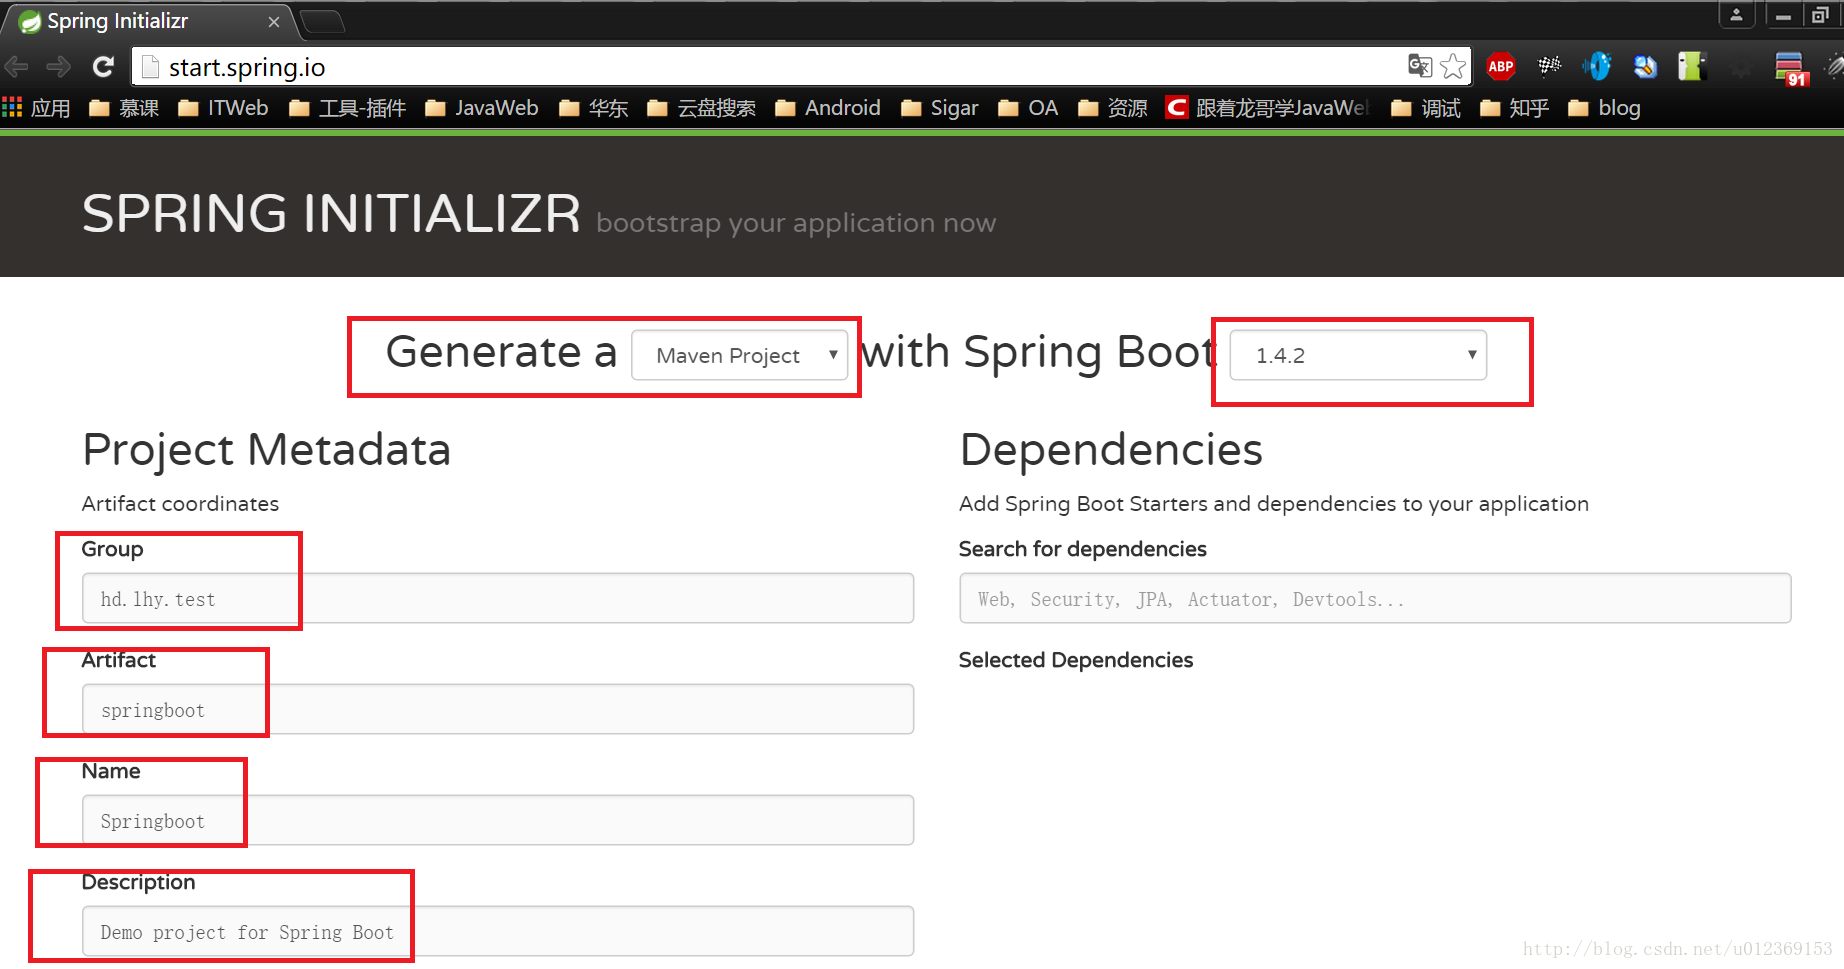The width and height of the screenshot is (1844, 969).
Task: Expand the Maven Project type dropdown
Action: point(739,355)
